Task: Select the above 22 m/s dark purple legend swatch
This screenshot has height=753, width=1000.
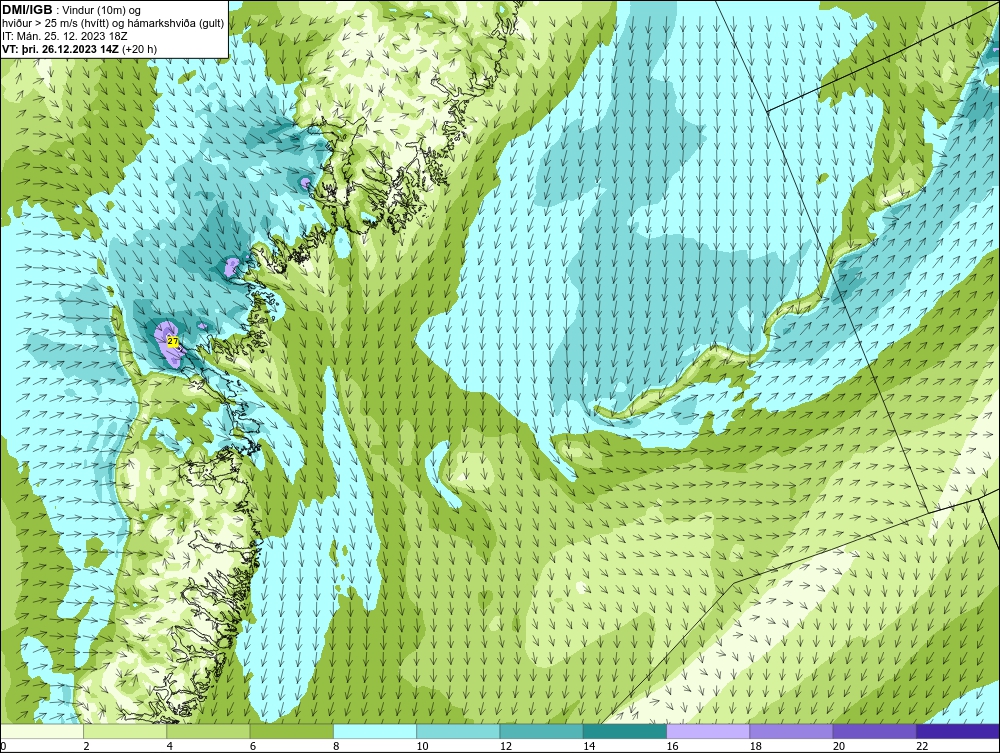Action: pos(958,731)
